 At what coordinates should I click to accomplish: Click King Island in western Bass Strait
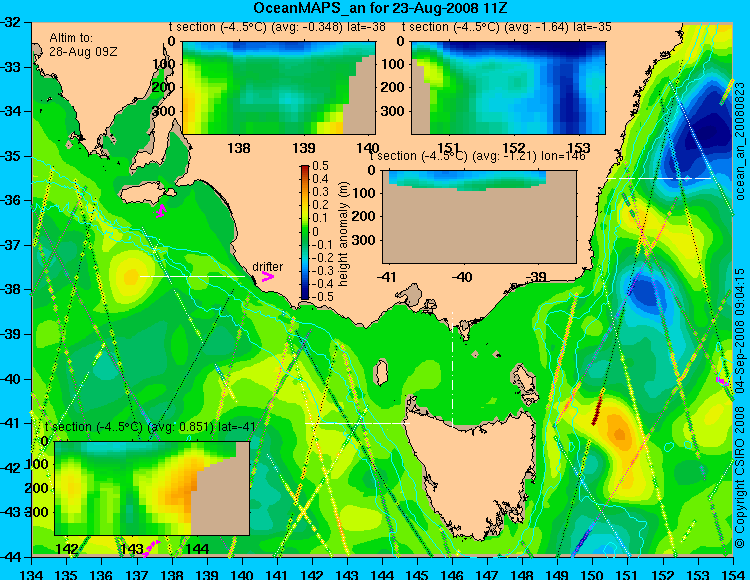pos(381,372)
